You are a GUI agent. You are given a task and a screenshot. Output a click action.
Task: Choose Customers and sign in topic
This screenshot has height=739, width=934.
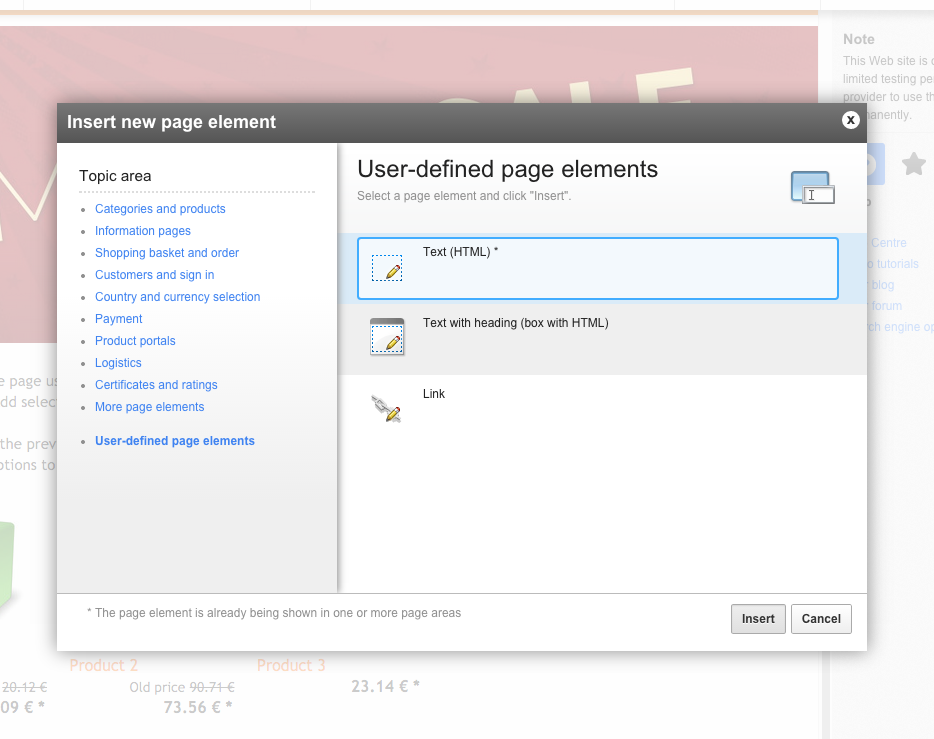pyautogui.click(x=154, y=275)
